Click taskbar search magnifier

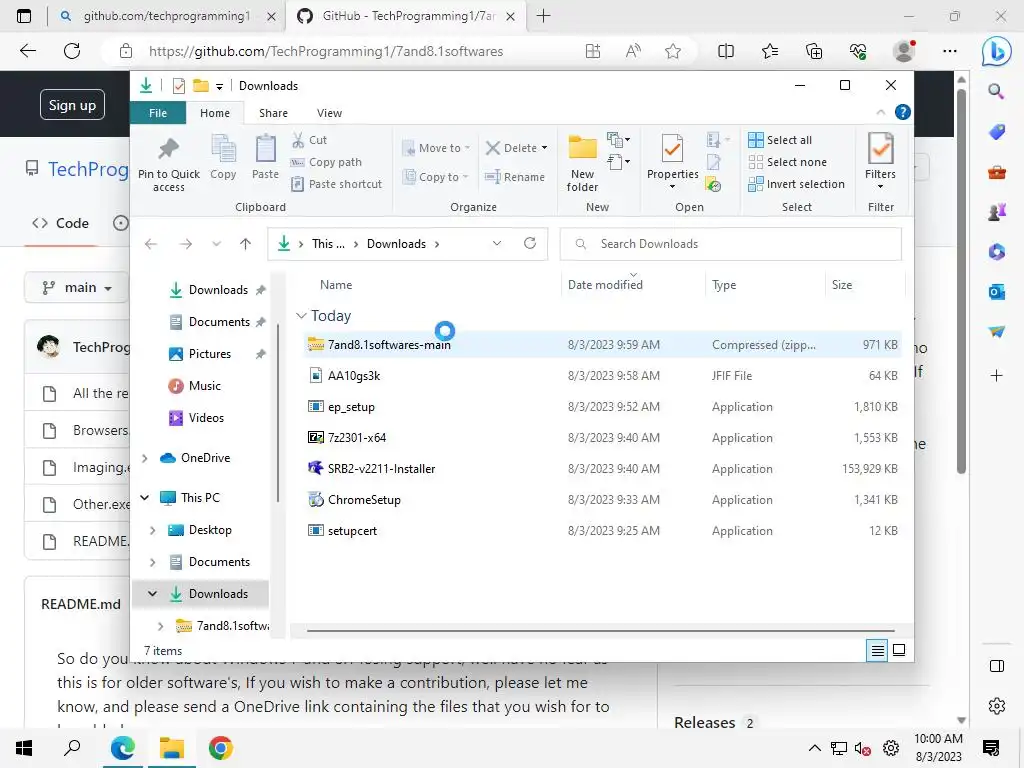pyautogui.click(x=72, y=748)
